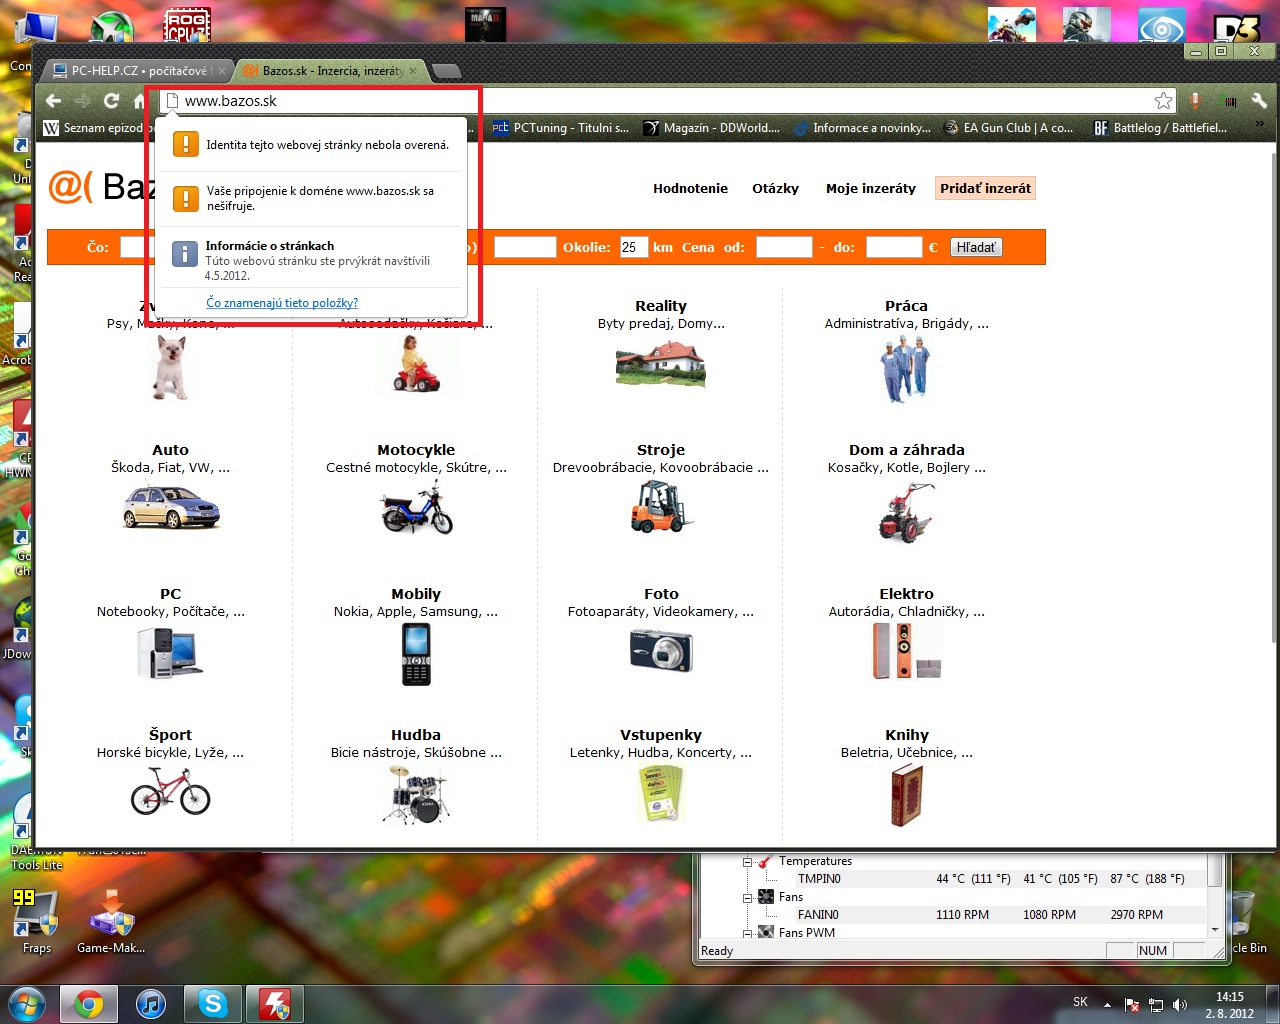
Task: Click the Hľadať search button
Action: [x=976, y=247]
